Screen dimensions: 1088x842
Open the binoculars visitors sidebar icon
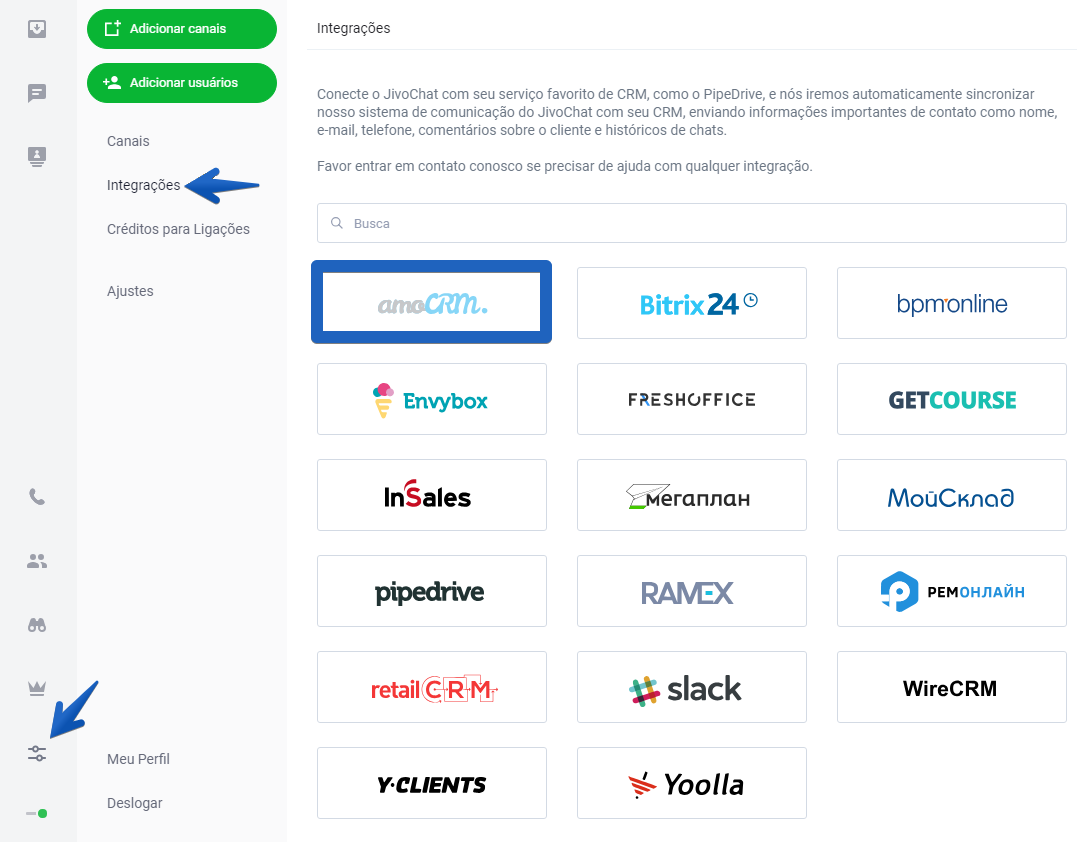tap(37, 625)
